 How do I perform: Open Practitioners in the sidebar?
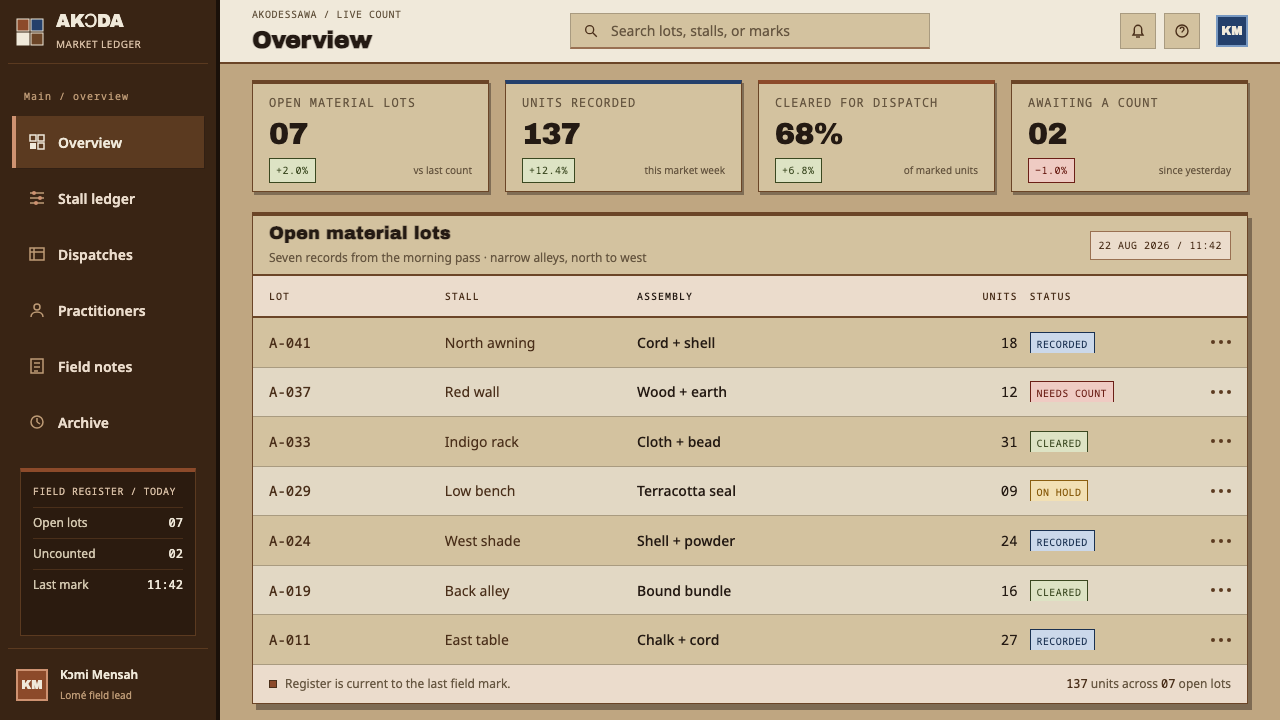click(108, 310)
